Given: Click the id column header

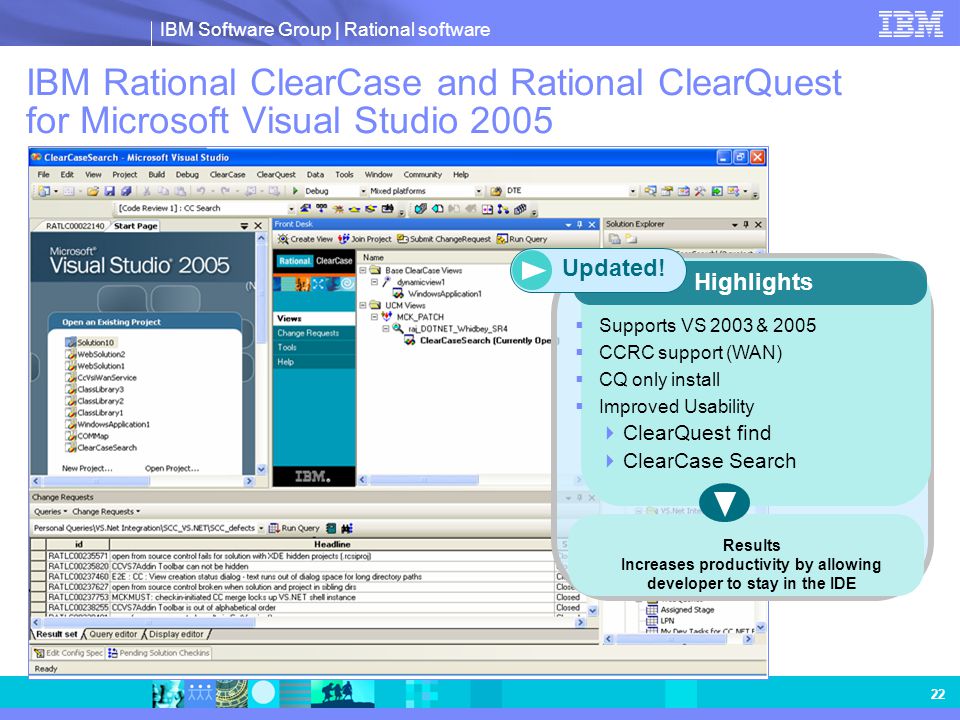Looking at the screenshot, I should coord(78,544).
